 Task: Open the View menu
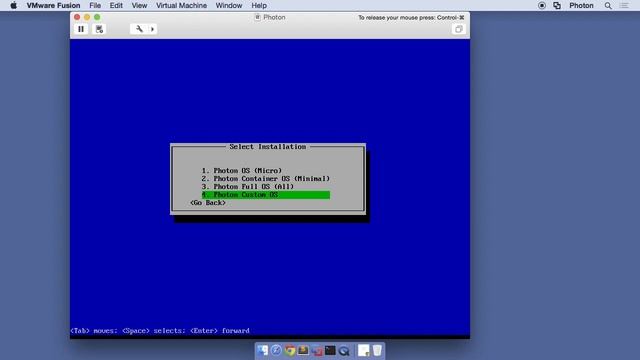[x=139, y=5]
